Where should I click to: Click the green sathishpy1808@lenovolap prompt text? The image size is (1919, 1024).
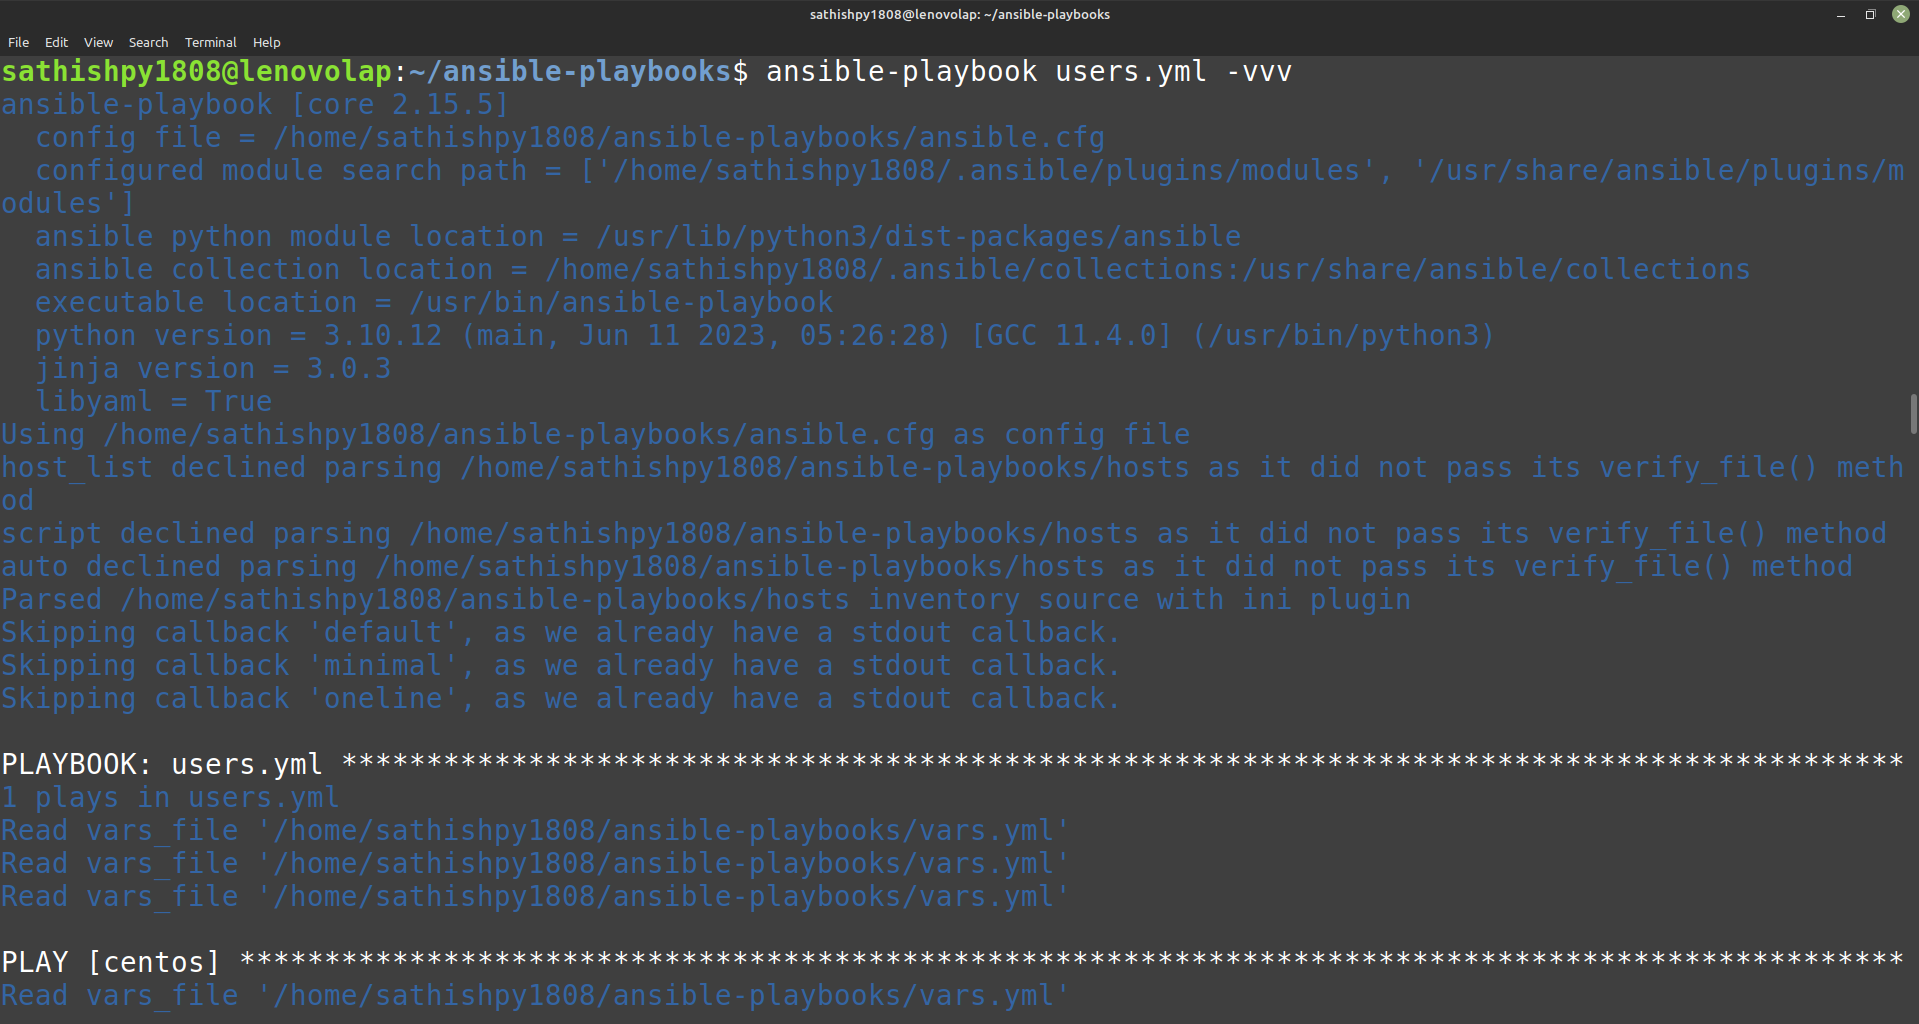pyautogui.click(x=196, y=72)
